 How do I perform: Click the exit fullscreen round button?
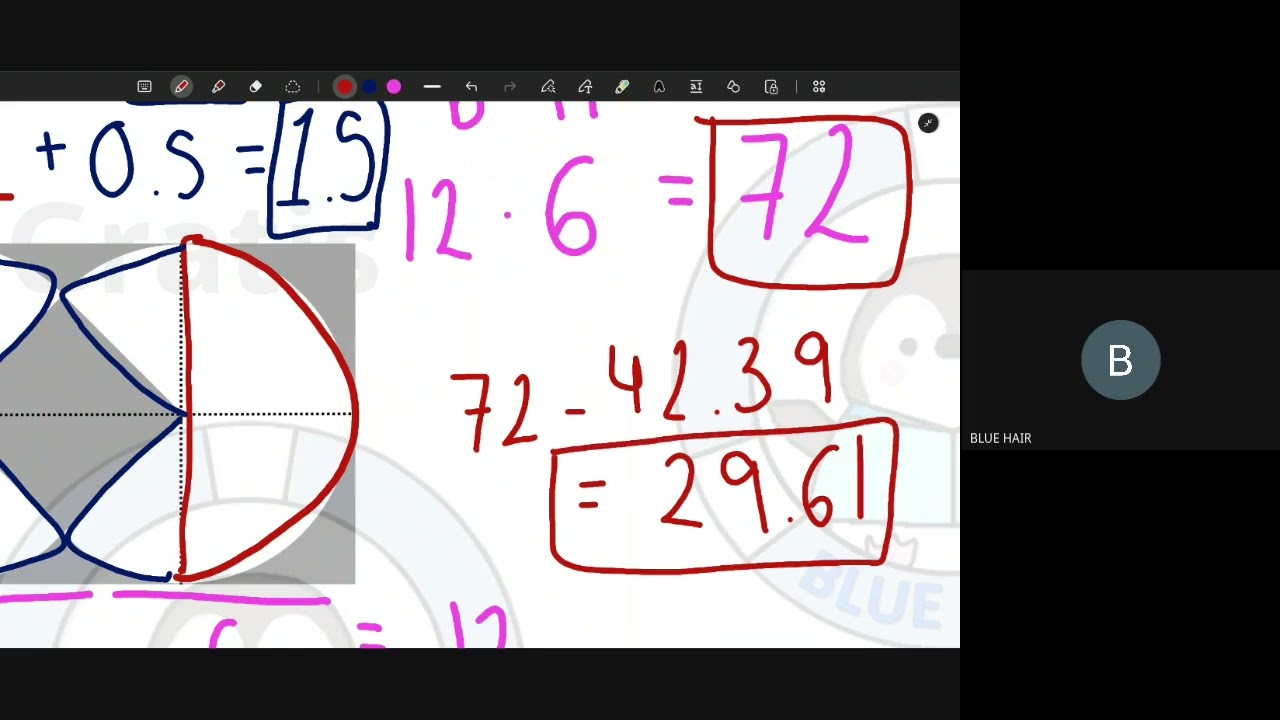[928, 123]
